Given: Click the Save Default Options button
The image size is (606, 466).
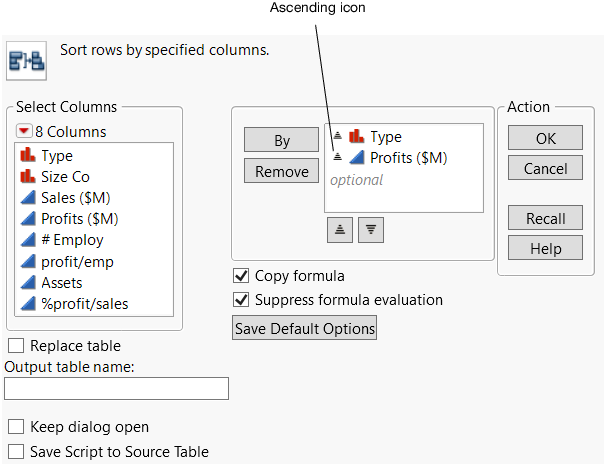Looking at the screenshot, I should tap(304, 328).
